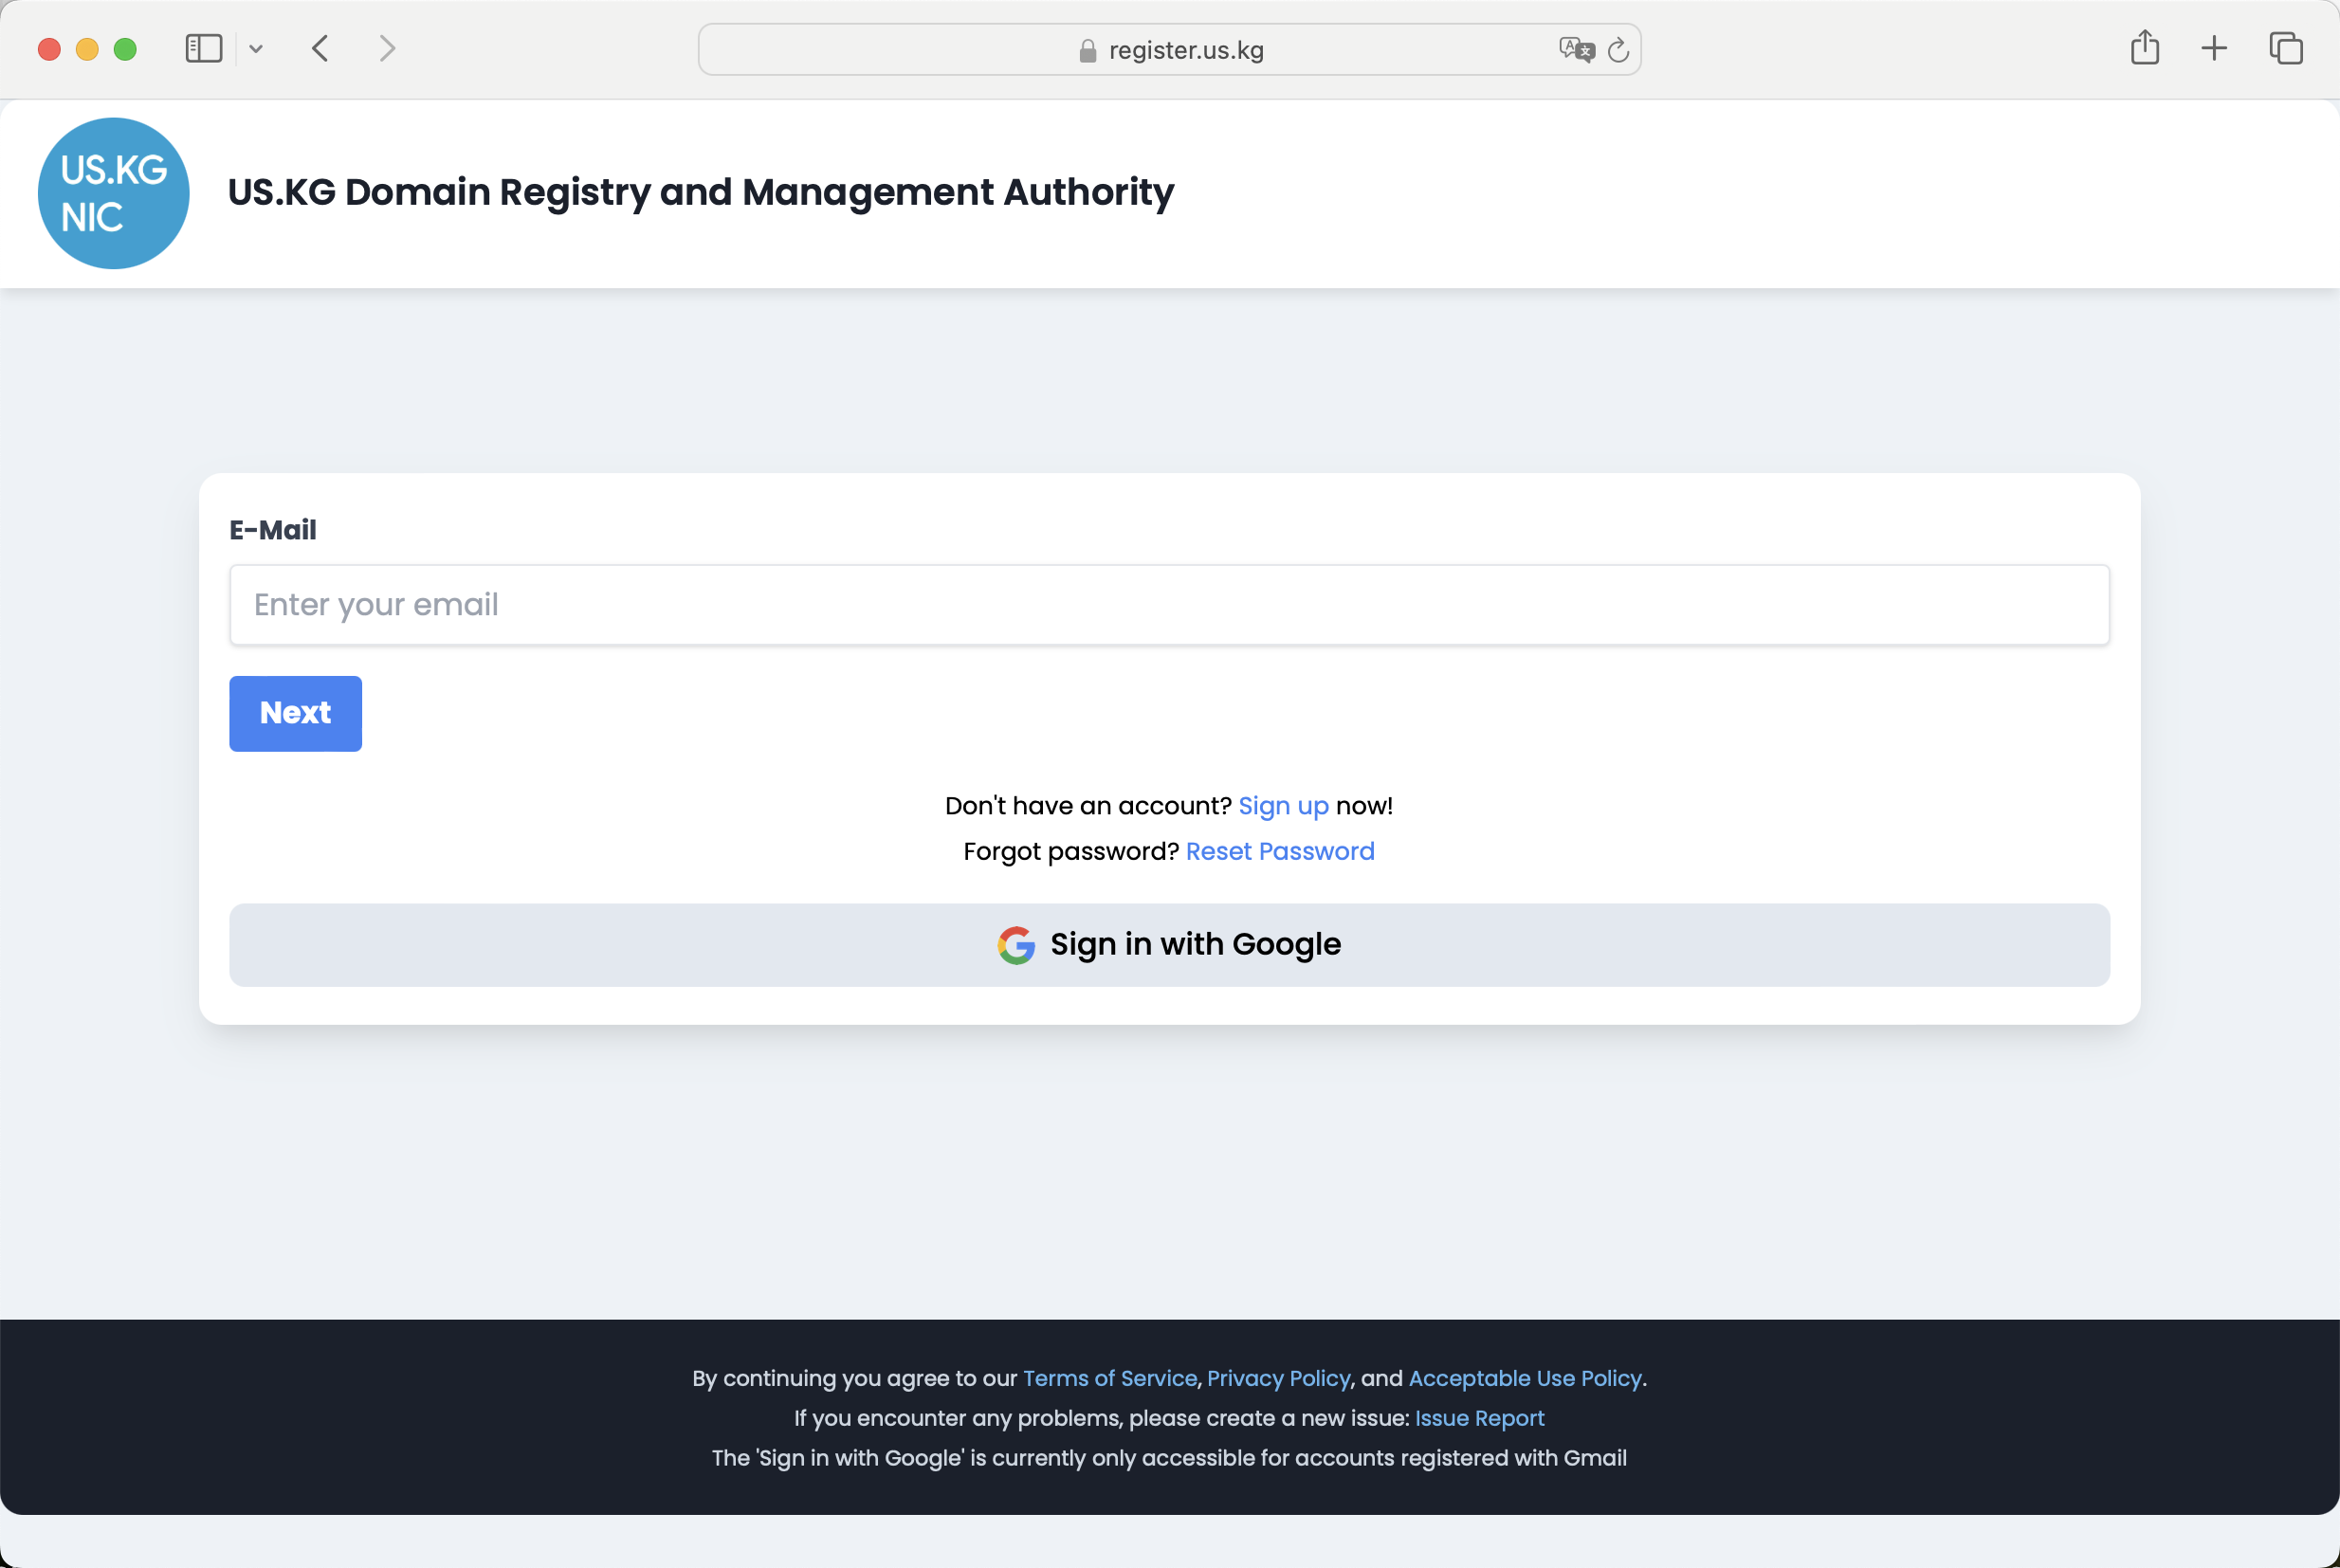Reload the page with refresh icon
The height and width of the screenshot is (1568, 2340).
click(x=1618, y=50)
